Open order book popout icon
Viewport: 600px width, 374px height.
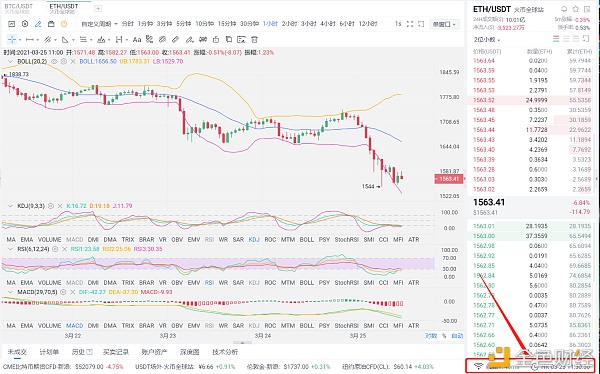(586, 39)
